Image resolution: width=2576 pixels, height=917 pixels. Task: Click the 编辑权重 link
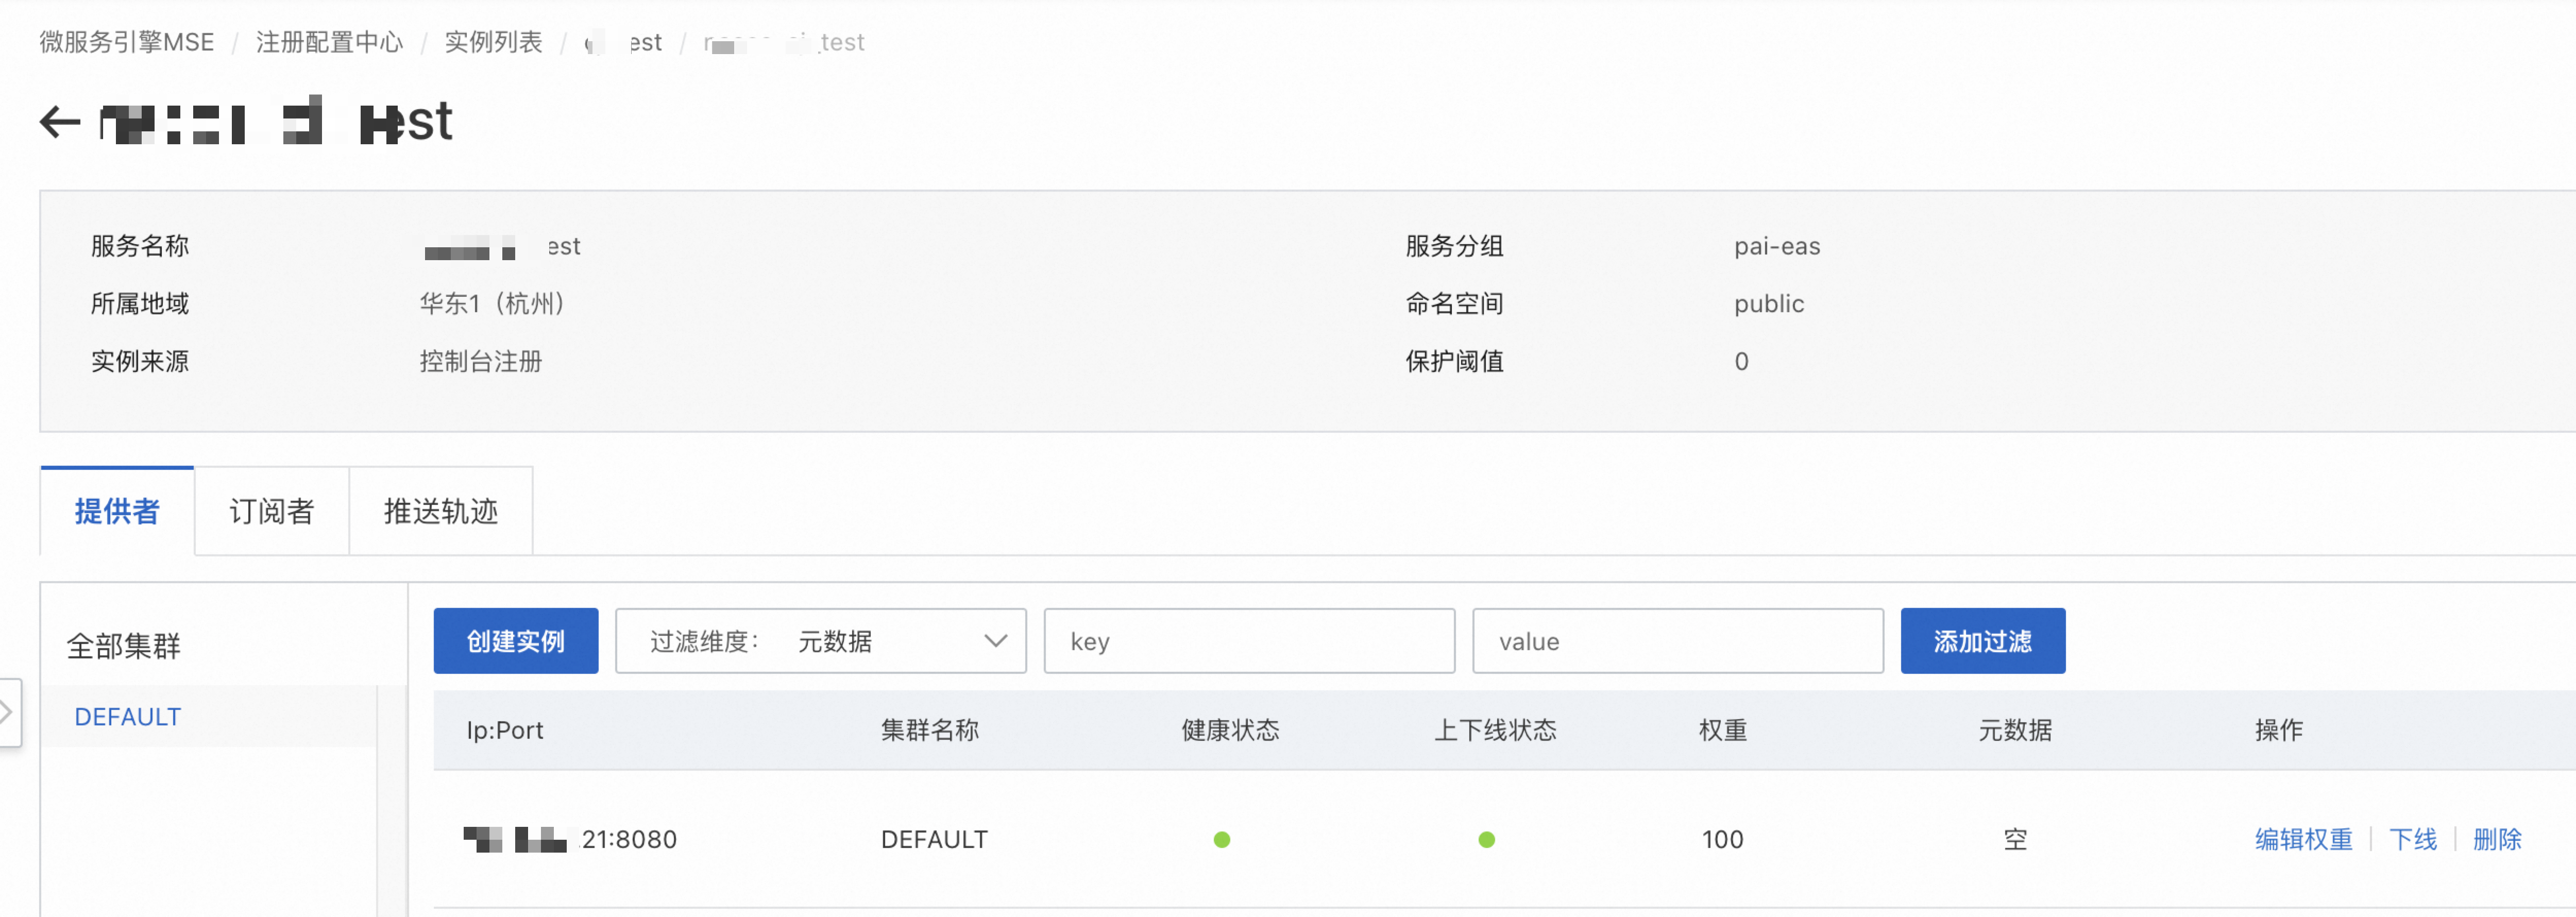click(x=2303, y=840)
